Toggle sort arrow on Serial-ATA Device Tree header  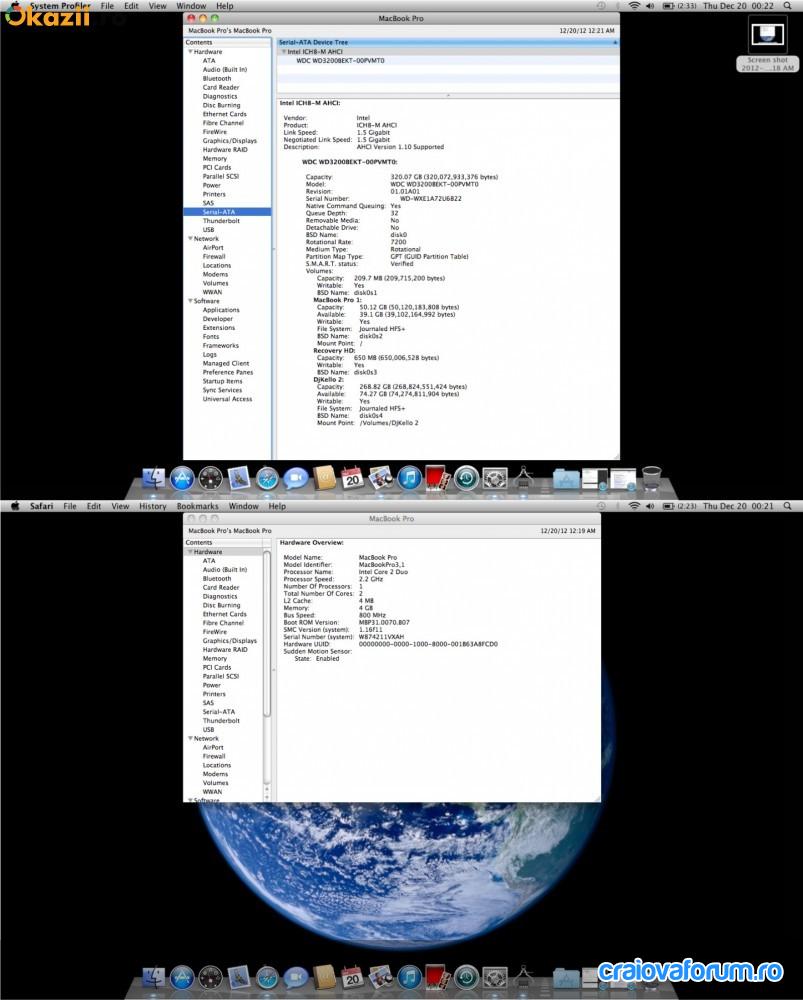tap(615, 42)
